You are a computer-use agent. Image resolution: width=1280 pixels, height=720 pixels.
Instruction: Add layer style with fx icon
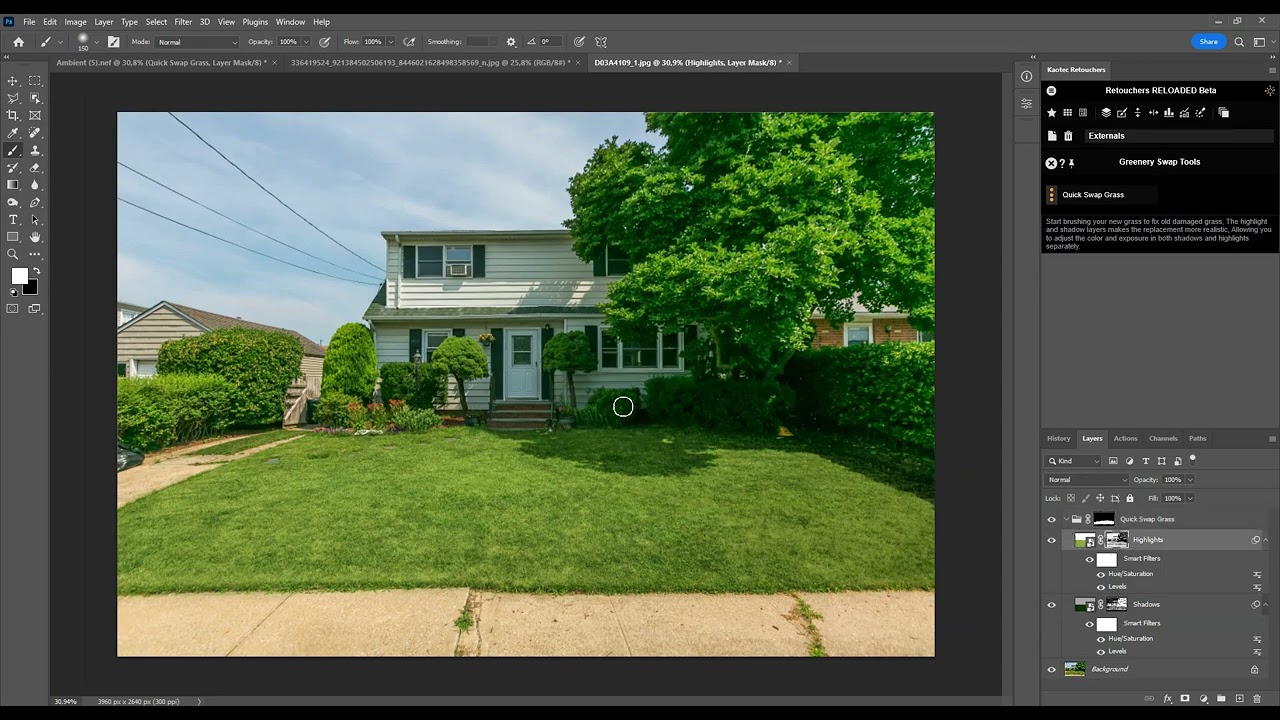click(x=1167, y=699)
